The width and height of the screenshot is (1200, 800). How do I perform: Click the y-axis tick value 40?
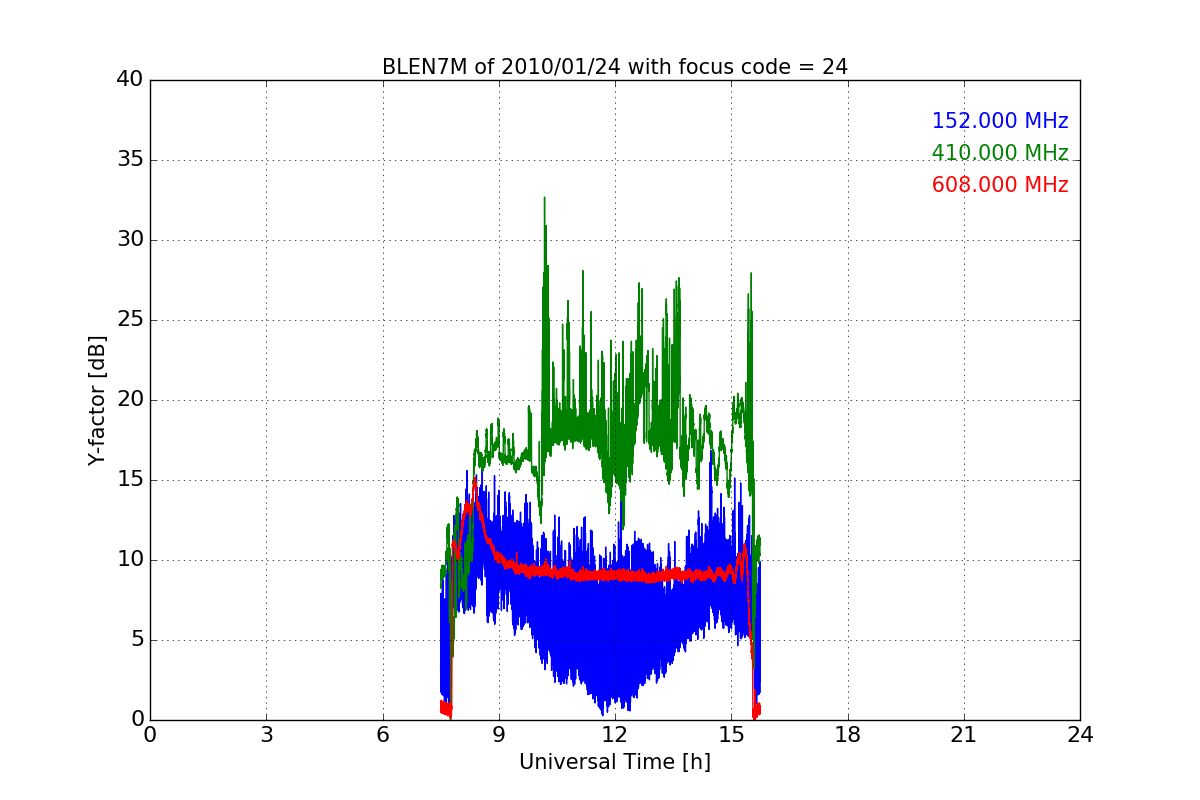pos(130,80)
